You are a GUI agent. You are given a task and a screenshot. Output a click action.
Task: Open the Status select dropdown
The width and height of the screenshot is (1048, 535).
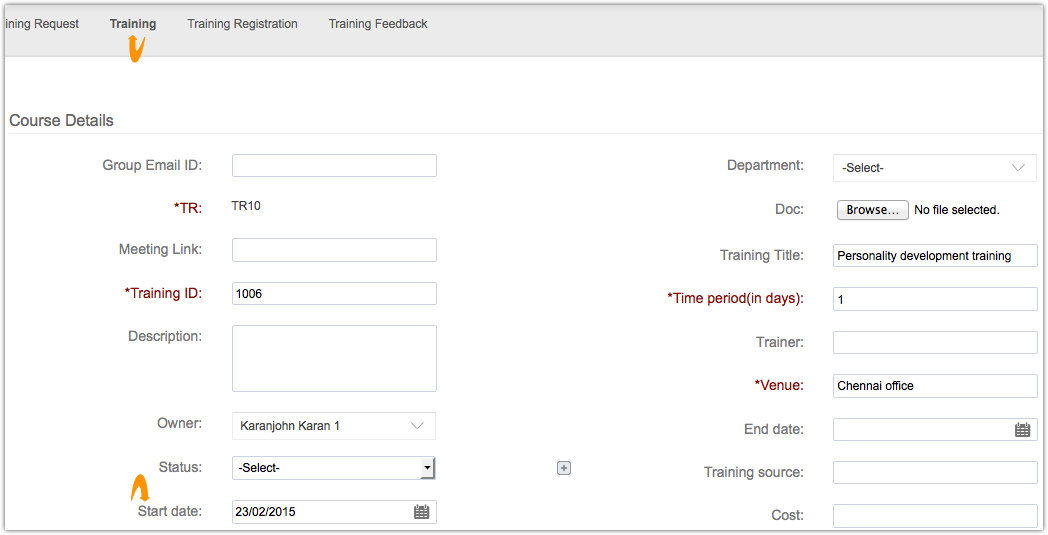(333, 468)
